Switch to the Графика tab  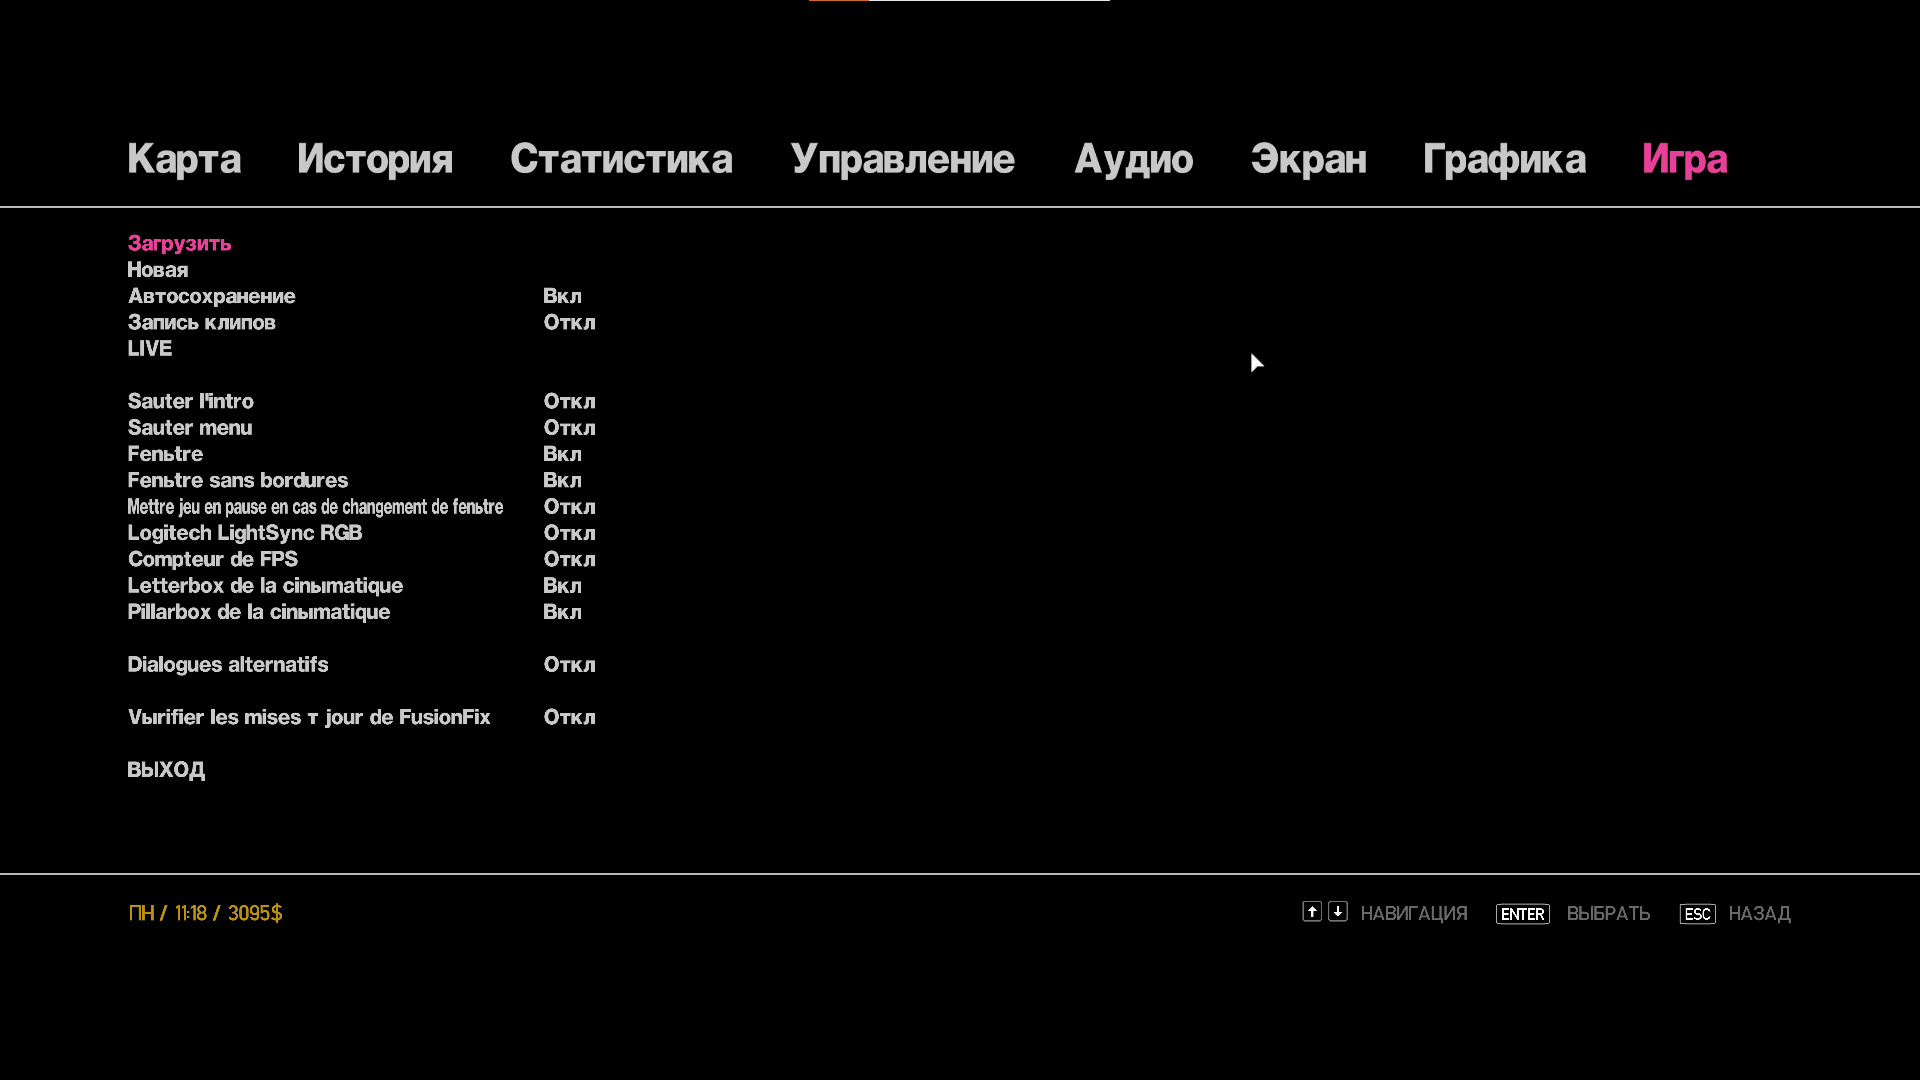click(1504, 159)
